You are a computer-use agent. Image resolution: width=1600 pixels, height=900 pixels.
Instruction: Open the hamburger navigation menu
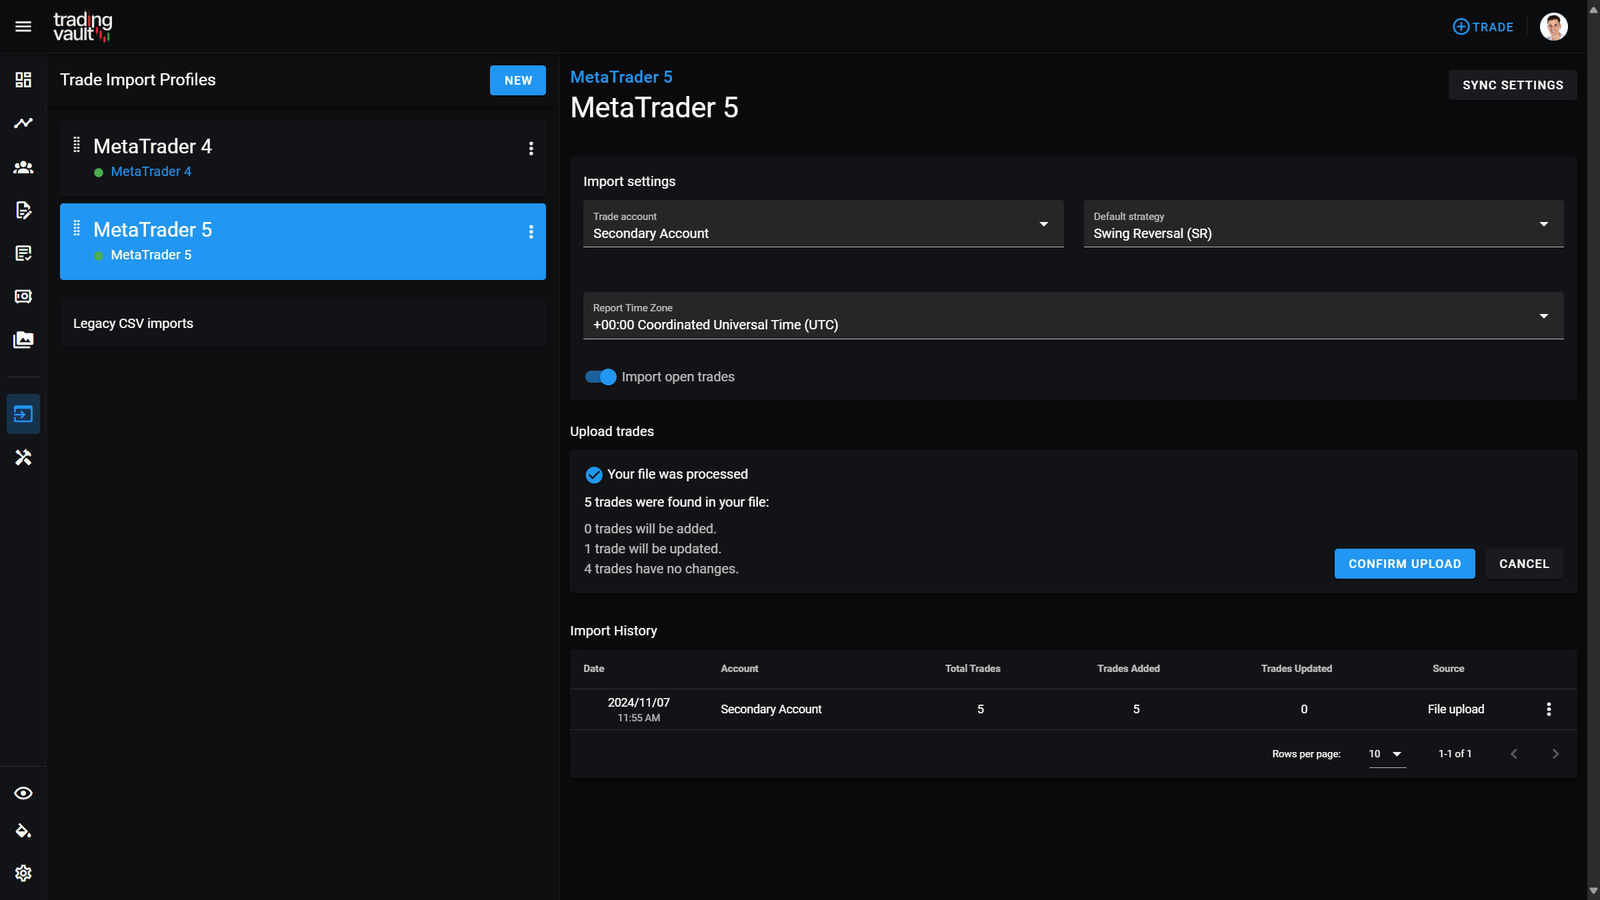pos(23,27)
